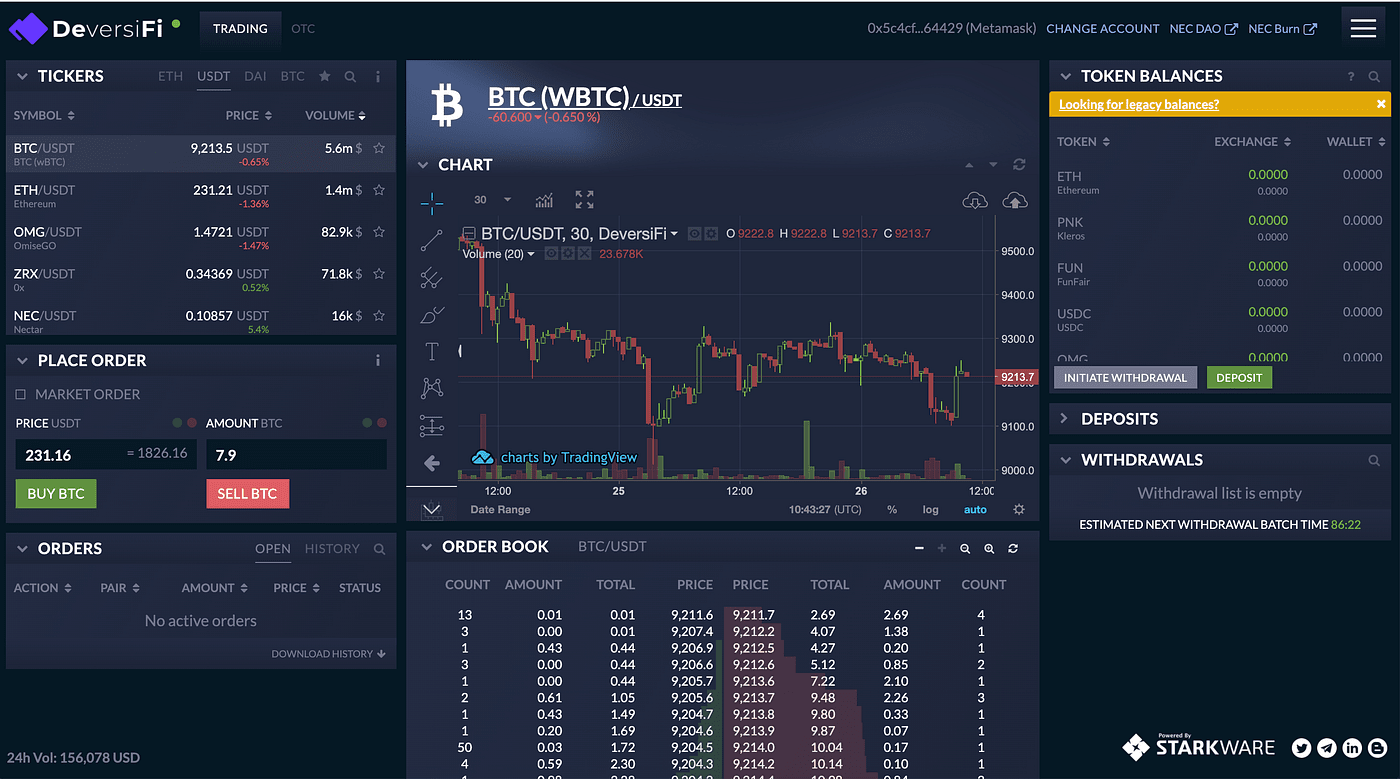Show ETH quote tickers
The width and height of the screenshot is (1400, 779).
click(x=171, y=76)
